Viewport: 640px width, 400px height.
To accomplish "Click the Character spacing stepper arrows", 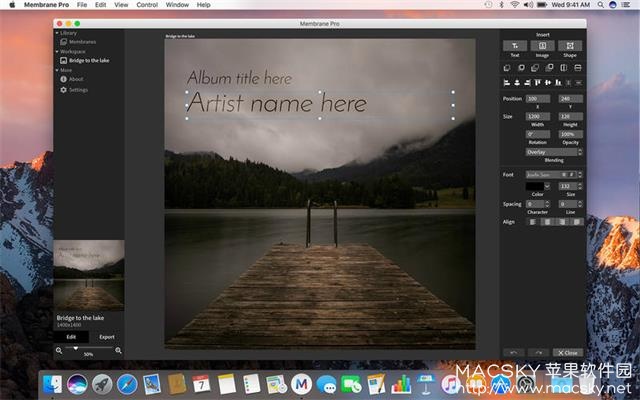I will pos(547,204).
